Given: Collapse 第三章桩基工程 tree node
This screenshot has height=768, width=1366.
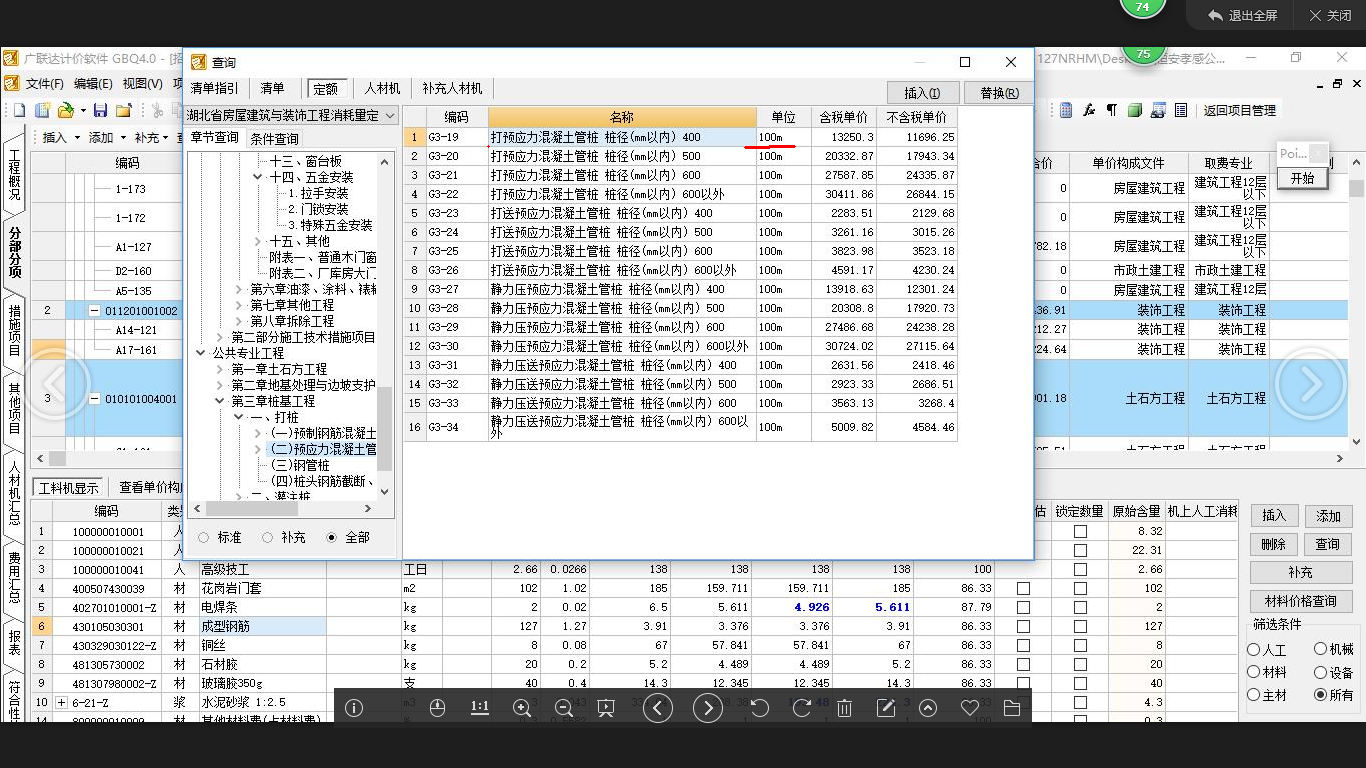Looking at the screenshot, I should 221,401.
